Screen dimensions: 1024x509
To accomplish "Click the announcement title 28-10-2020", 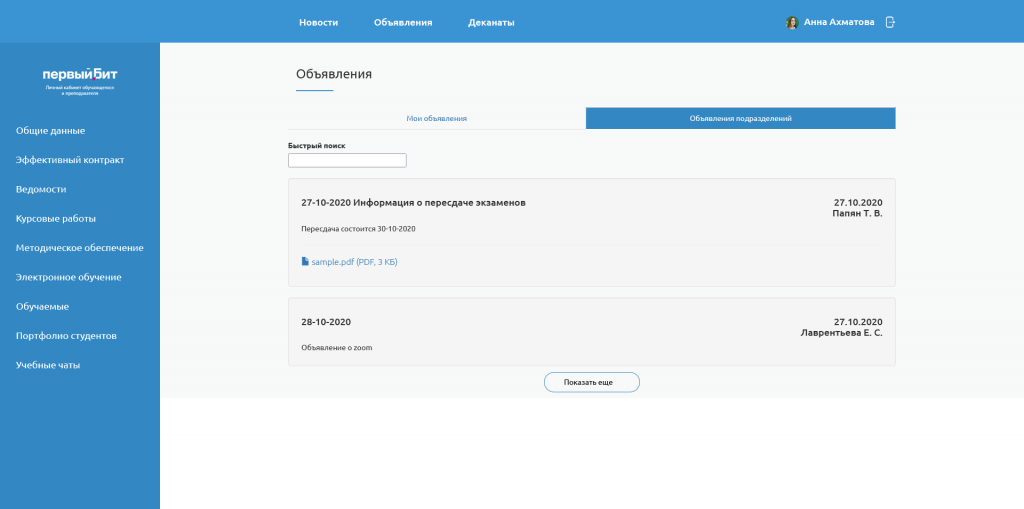I will point(326,322).
